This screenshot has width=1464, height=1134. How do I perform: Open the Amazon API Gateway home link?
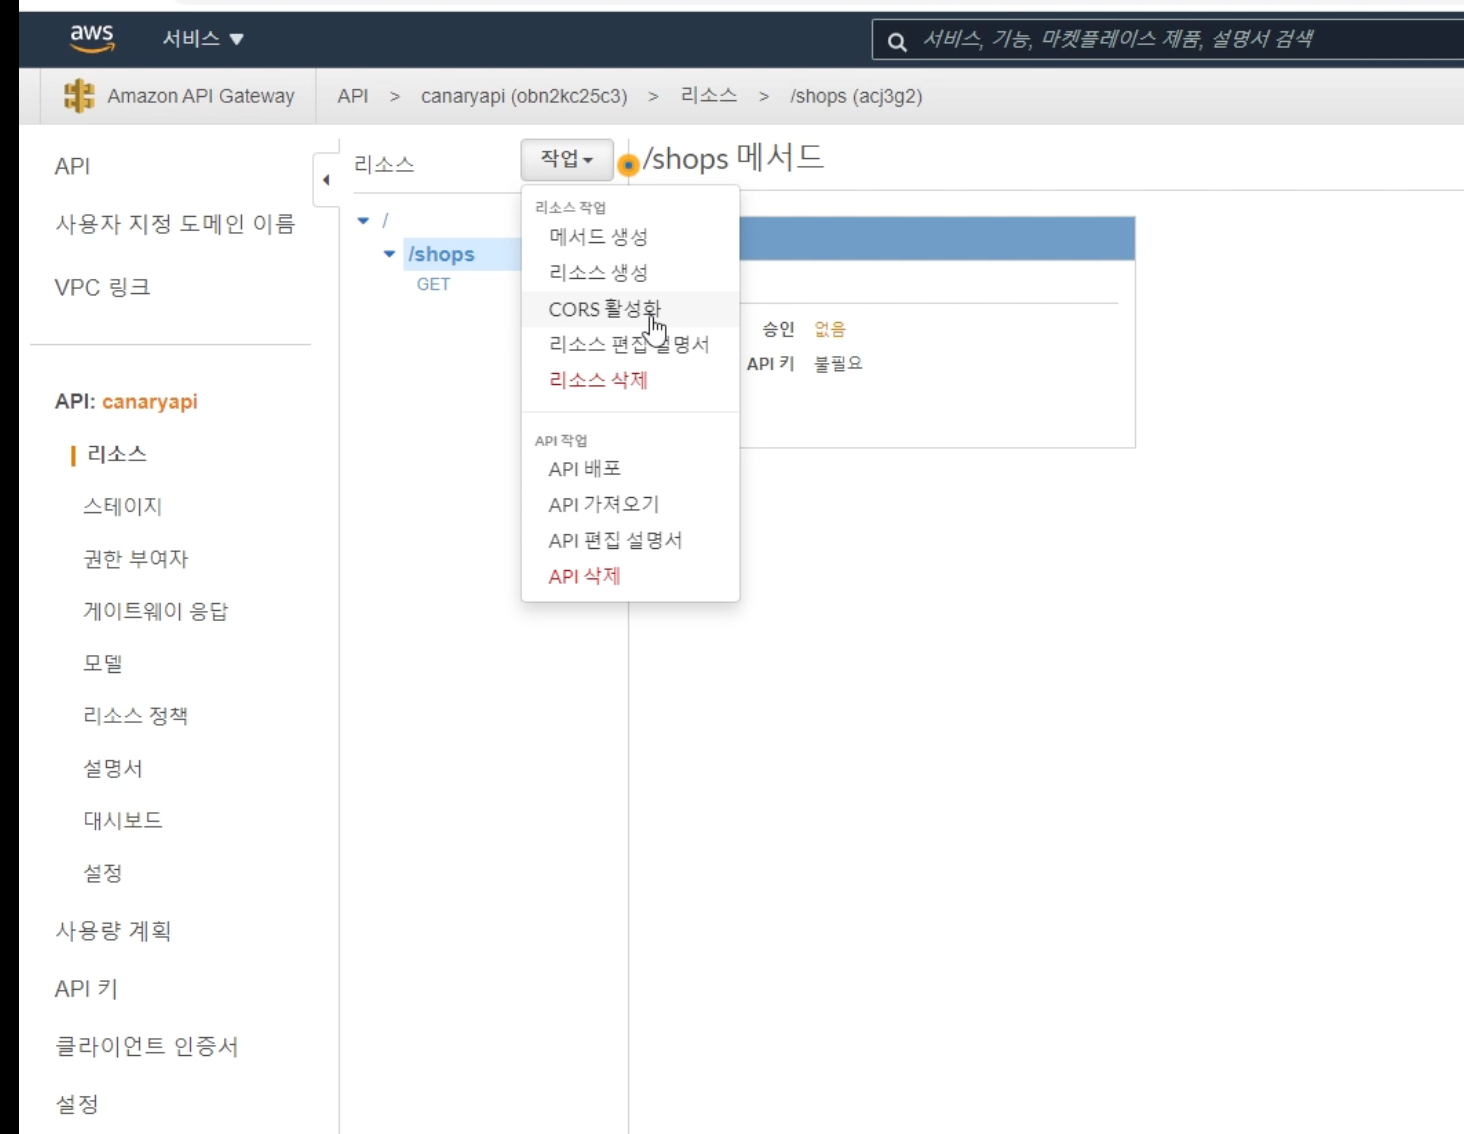pos(201,96)
